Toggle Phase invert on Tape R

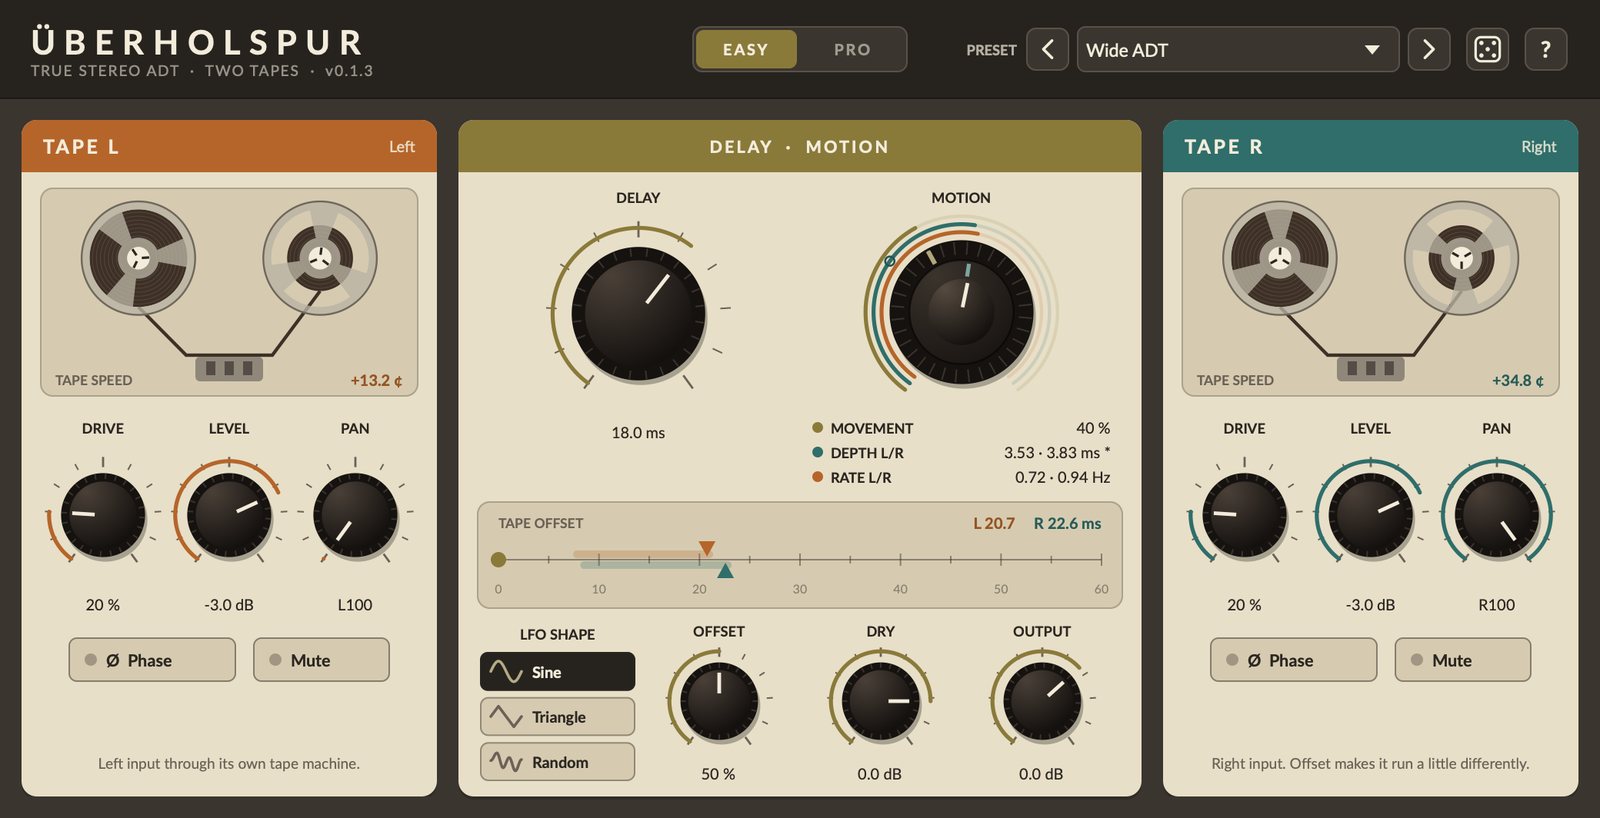1293,660
